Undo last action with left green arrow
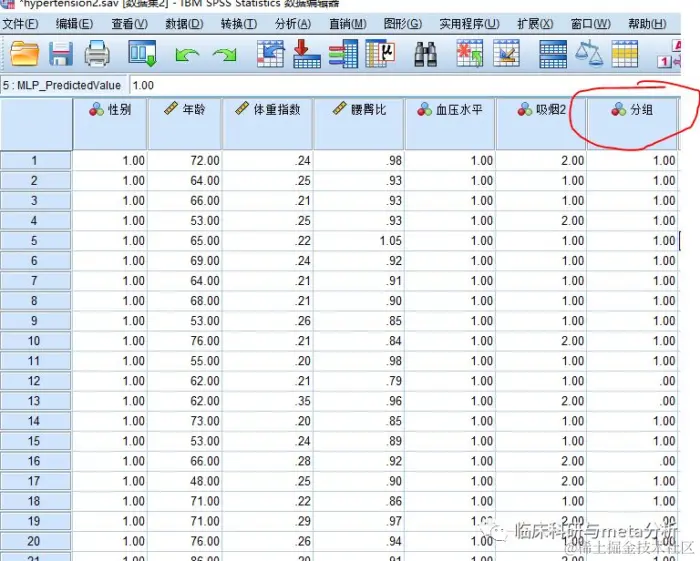Viewport: 700px width, 561px height. [187, 55]
